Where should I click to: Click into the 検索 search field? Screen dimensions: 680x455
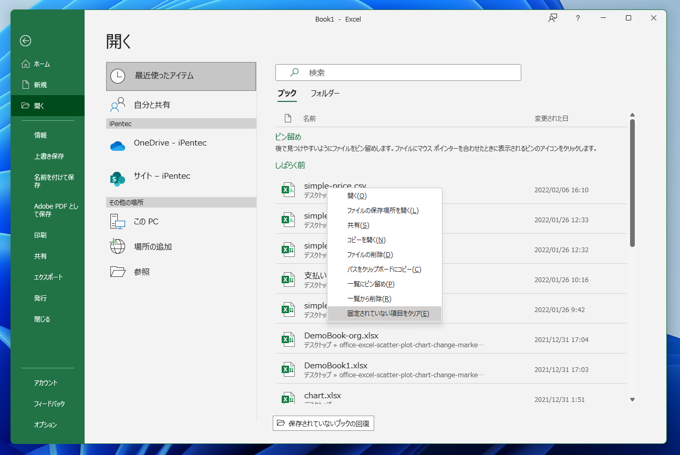[x=398, y=72]
